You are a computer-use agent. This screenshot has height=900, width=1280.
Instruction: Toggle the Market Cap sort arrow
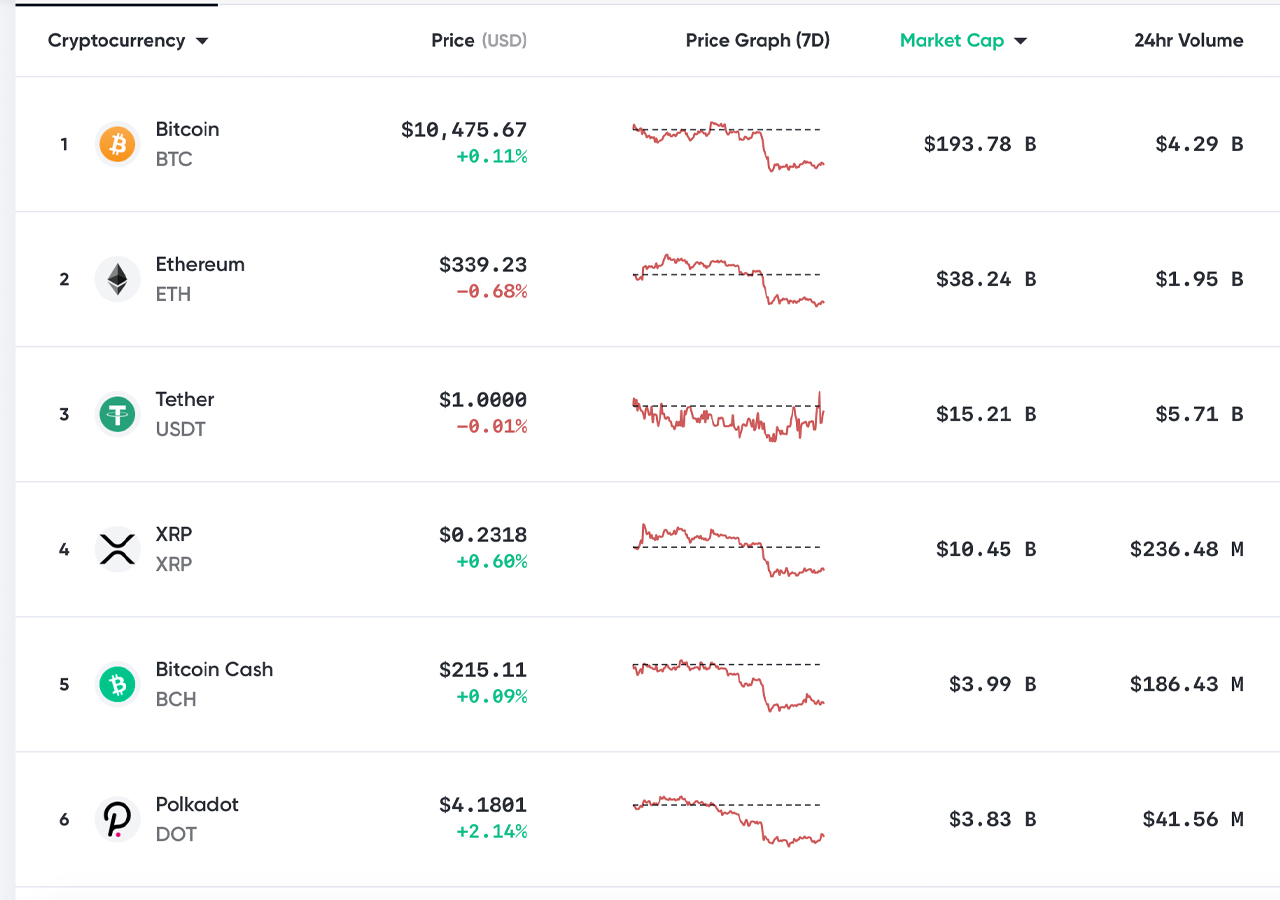point(1020,41)
